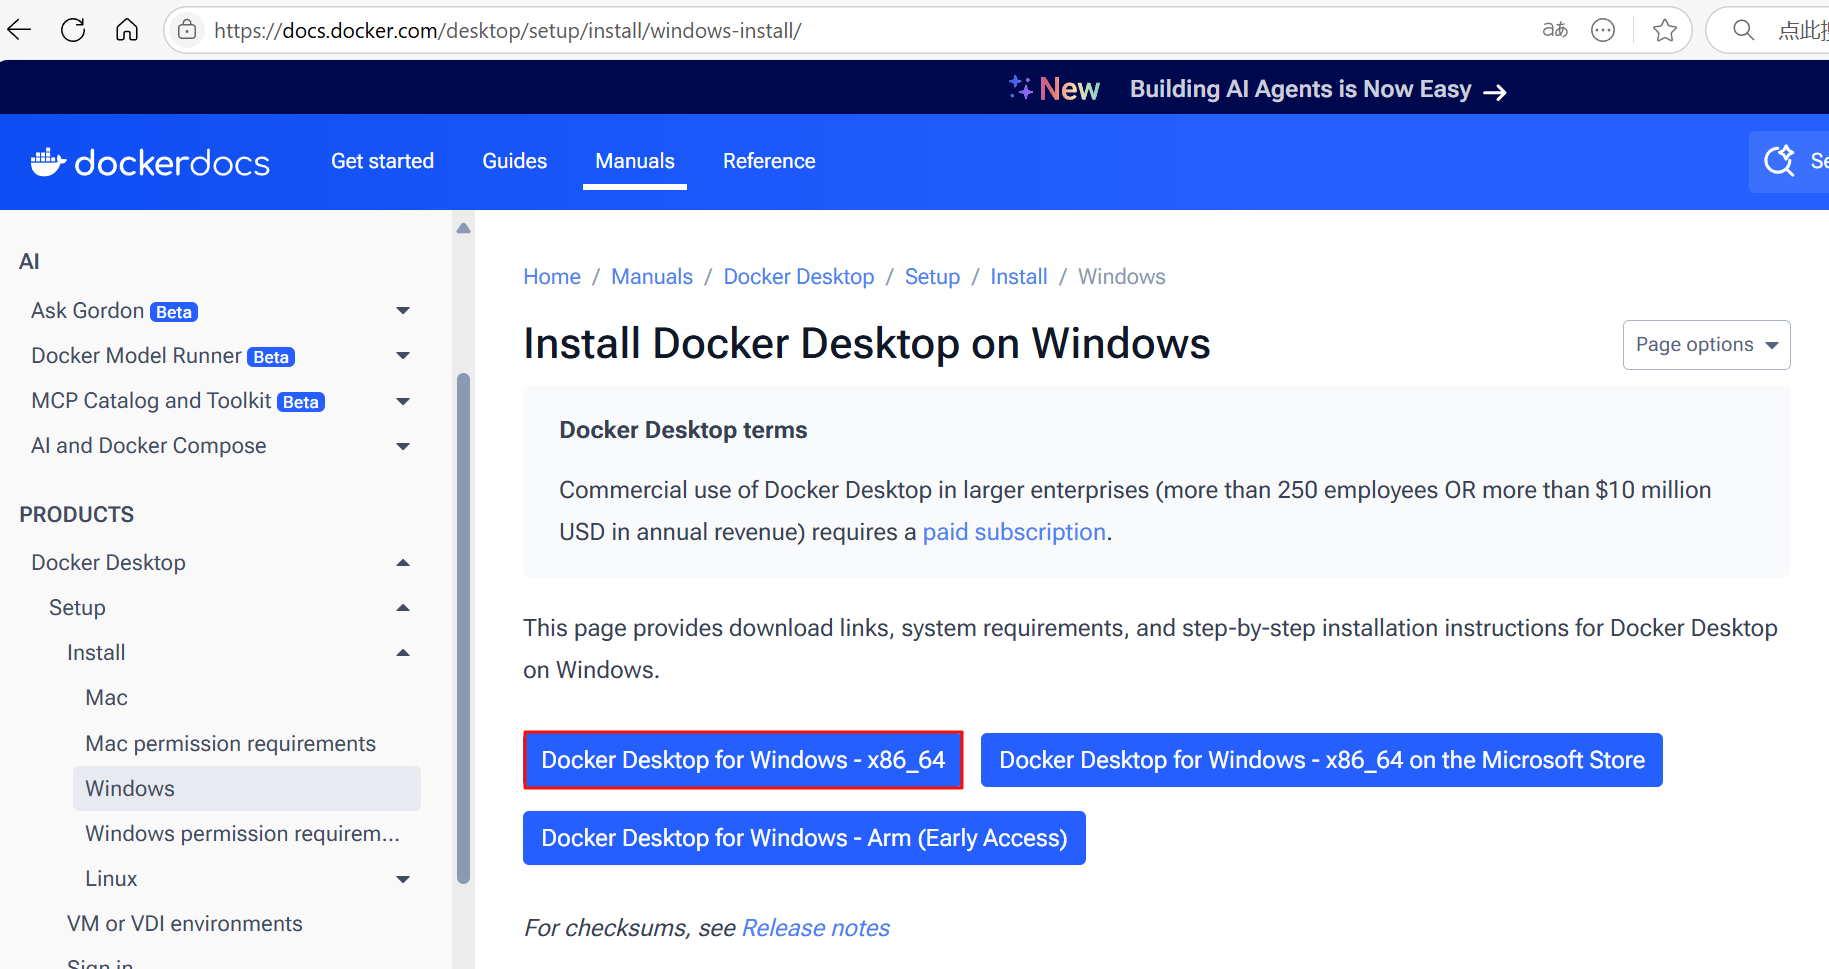Expand the AI and Docker Compose section

pyautogui.click(x=403, y=446)
